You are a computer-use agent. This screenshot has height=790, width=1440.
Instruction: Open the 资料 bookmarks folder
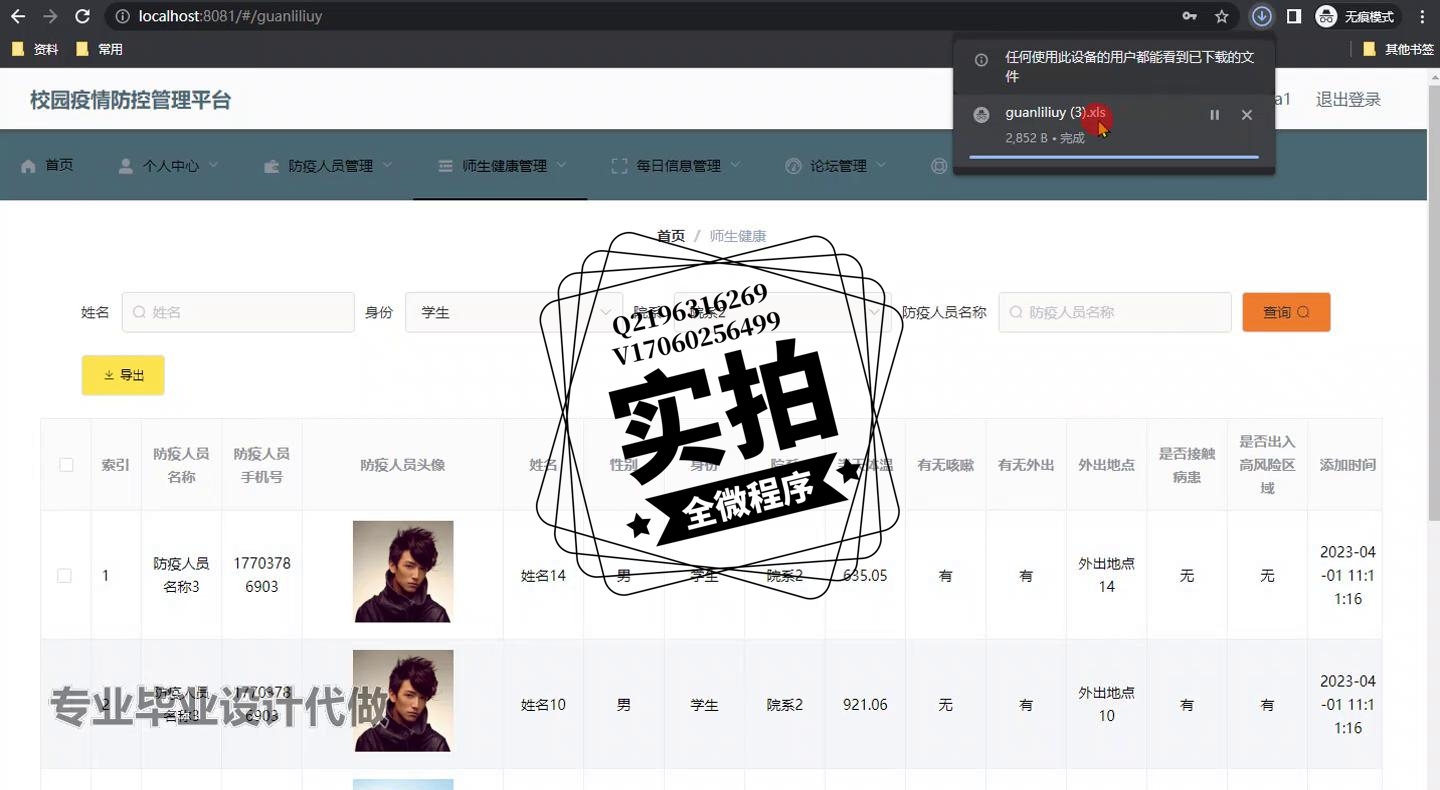35,49
